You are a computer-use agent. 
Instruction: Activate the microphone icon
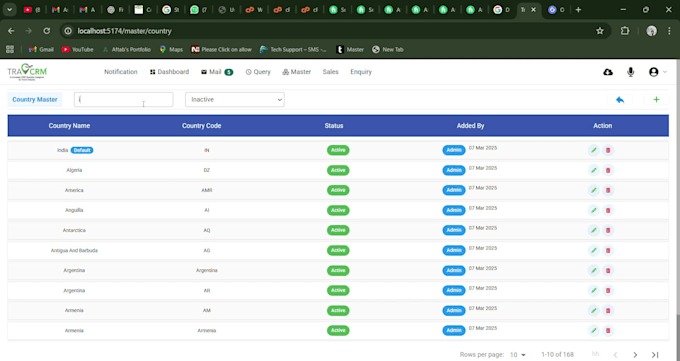point(631,72)
